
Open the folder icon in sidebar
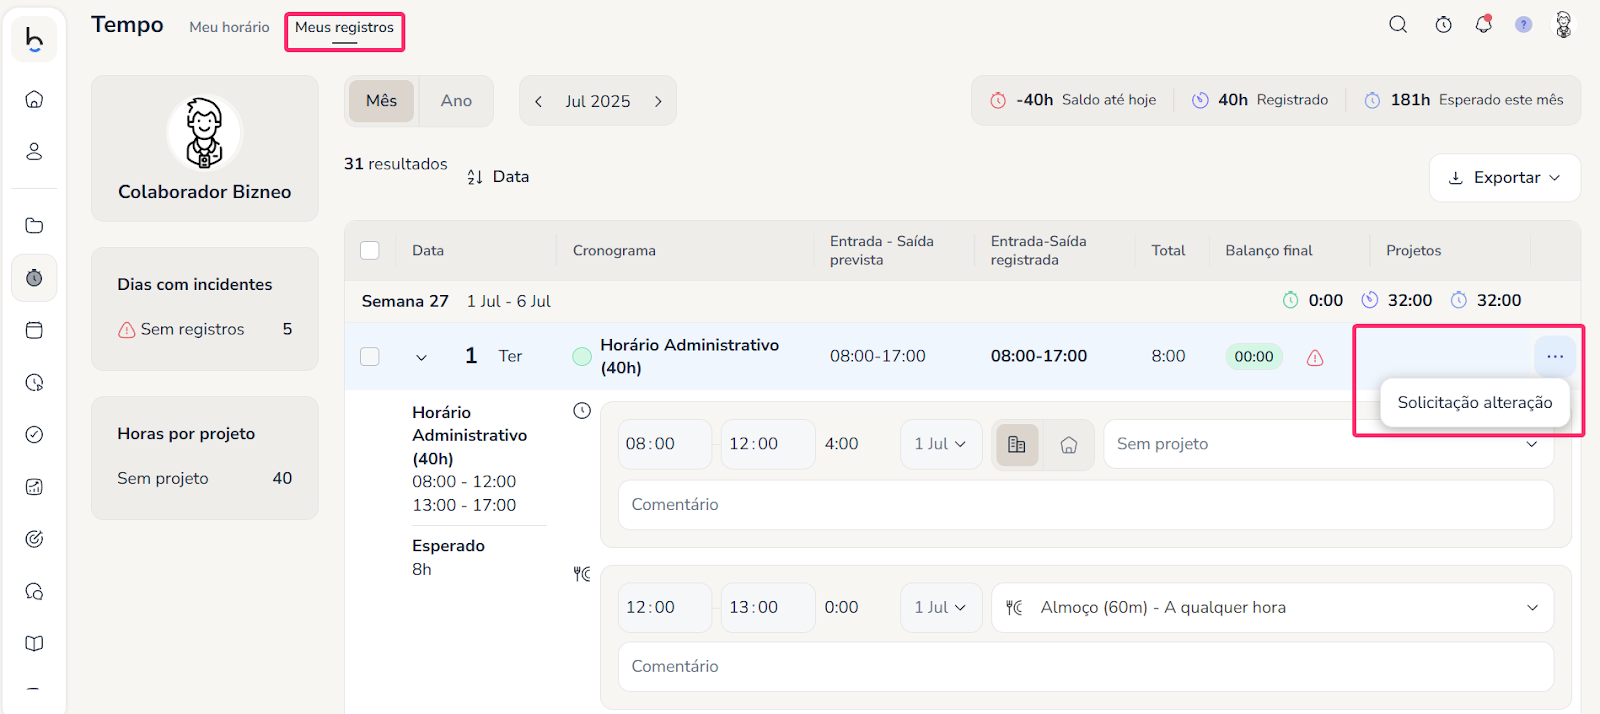coord(34,225)
